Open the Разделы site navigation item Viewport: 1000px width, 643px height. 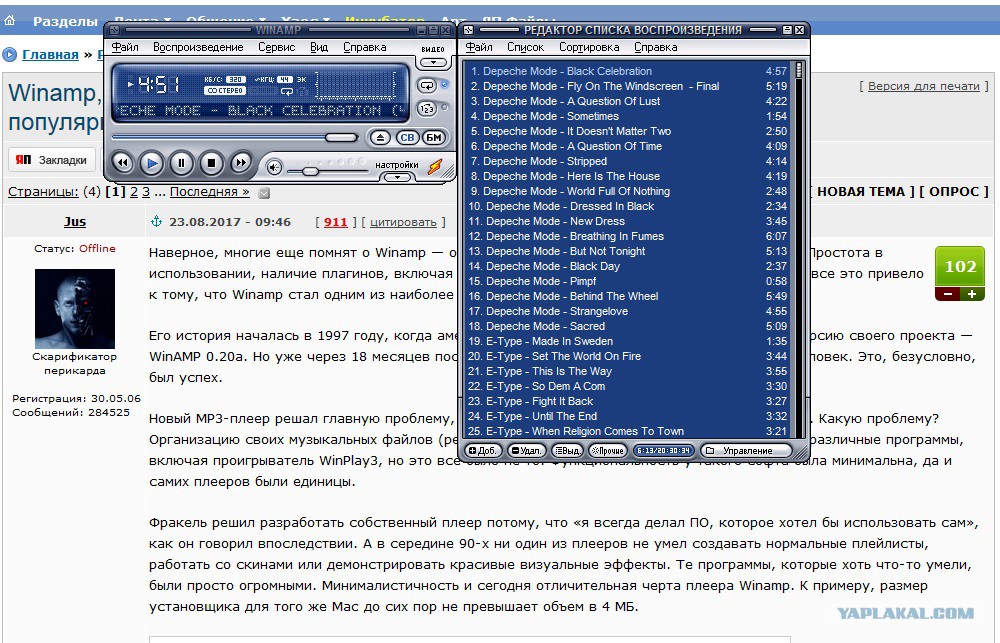point(65,21)
